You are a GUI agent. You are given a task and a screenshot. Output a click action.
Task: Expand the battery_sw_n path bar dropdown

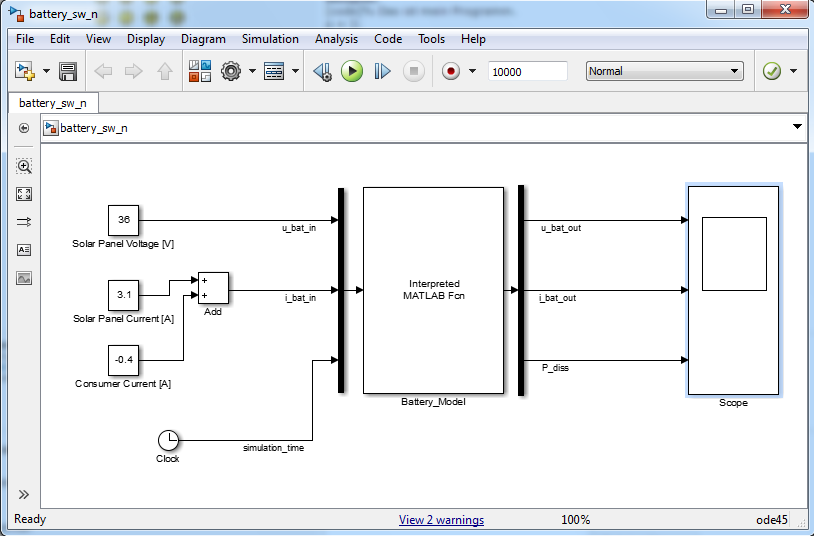point(797,127)
